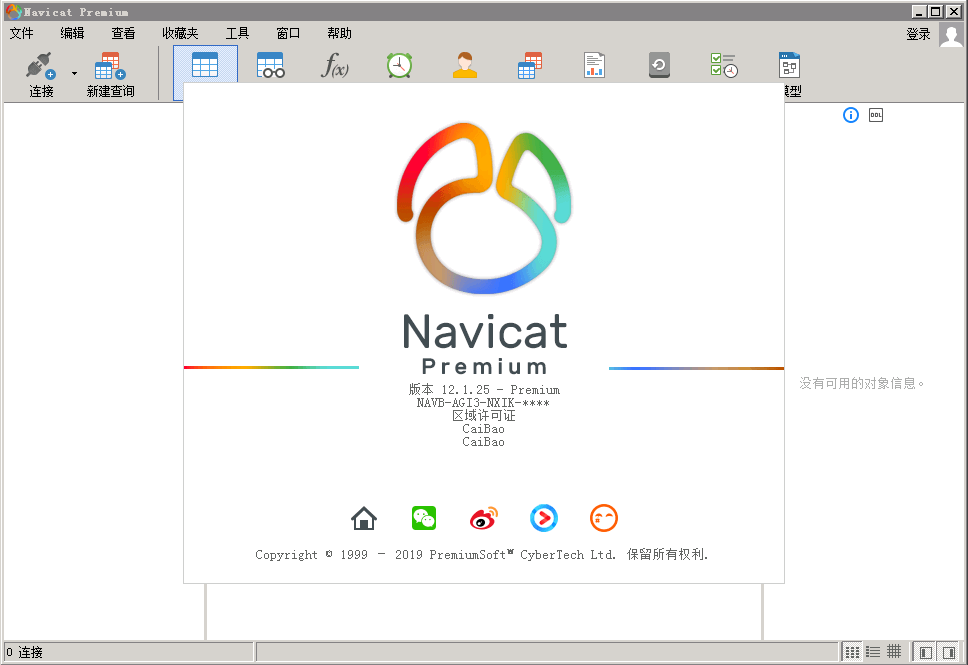Open the Model diagram icon
The image size is (968, 665).
click(790, 65)
